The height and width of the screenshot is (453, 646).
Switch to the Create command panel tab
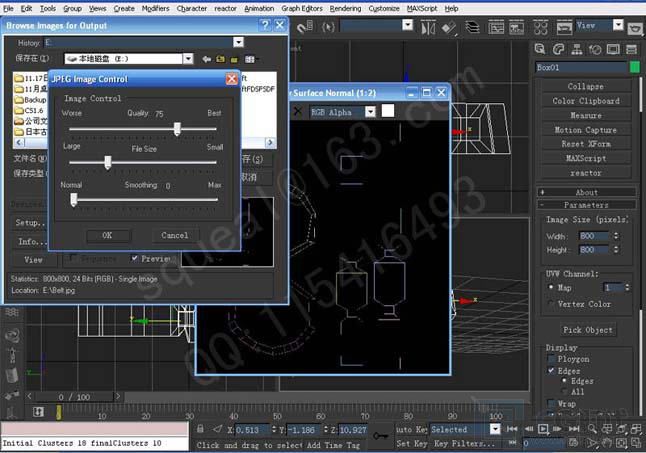540,49
